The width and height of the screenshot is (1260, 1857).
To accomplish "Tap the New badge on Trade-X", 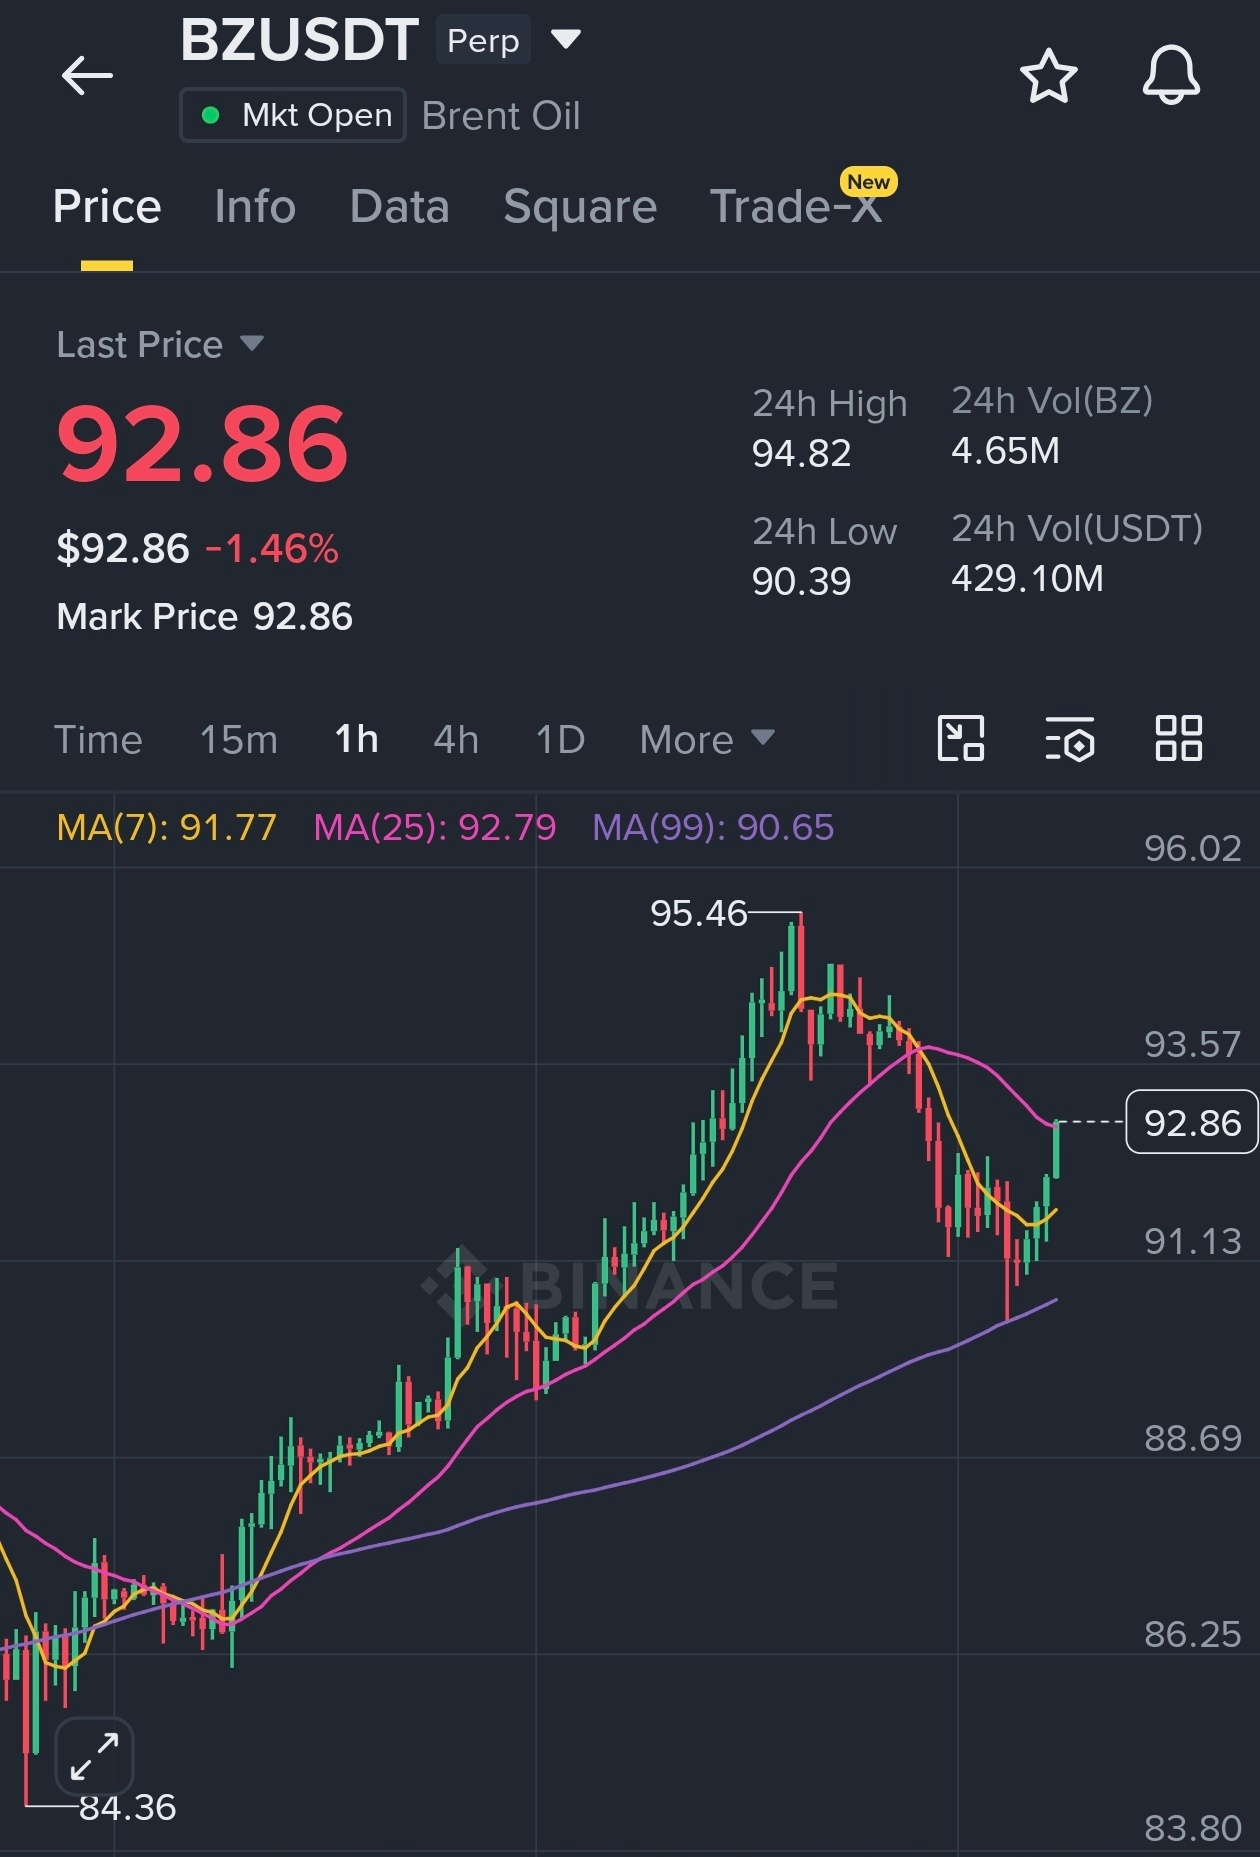I will coord(868,182).
